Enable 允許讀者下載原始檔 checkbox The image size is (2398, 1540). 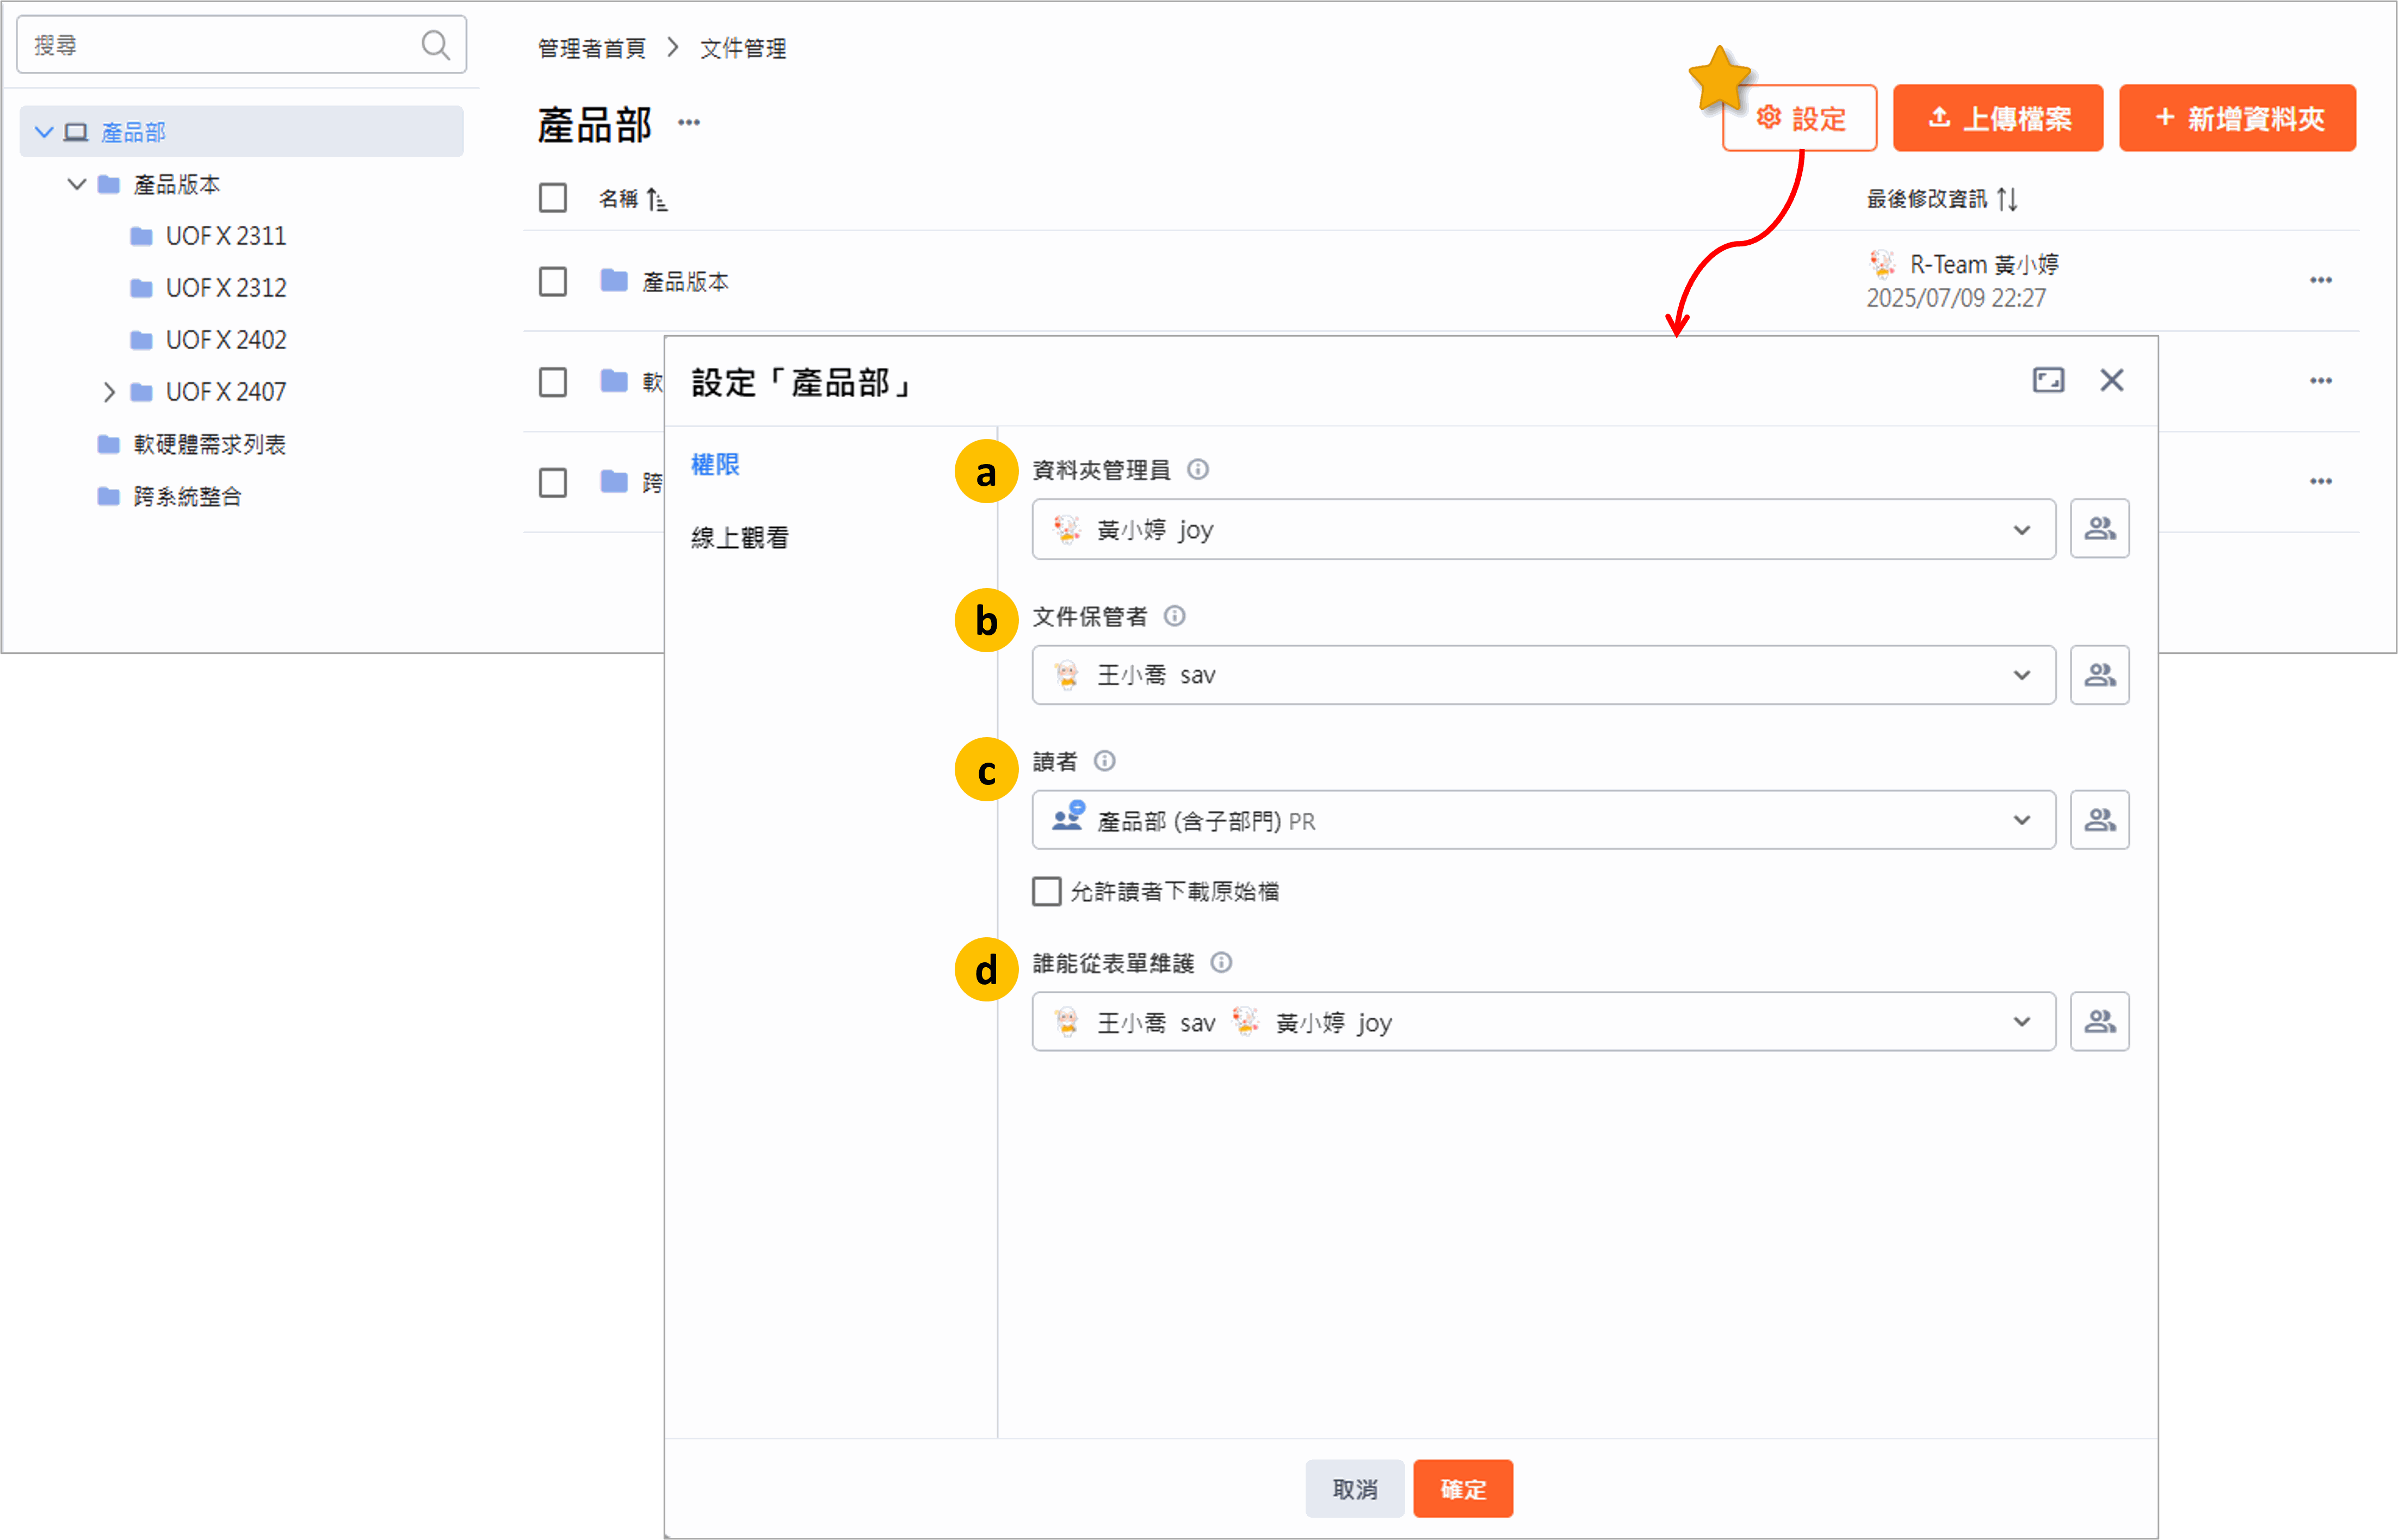1047,891
